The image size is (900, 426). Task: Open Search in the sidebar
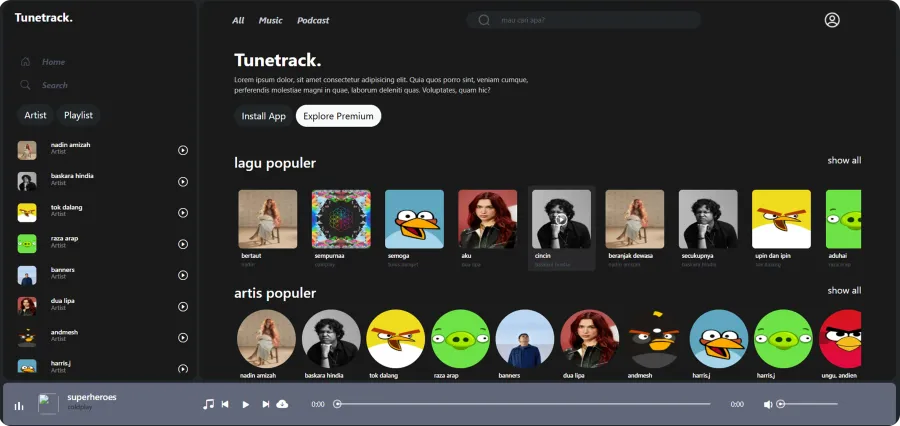tap(55, 85)
